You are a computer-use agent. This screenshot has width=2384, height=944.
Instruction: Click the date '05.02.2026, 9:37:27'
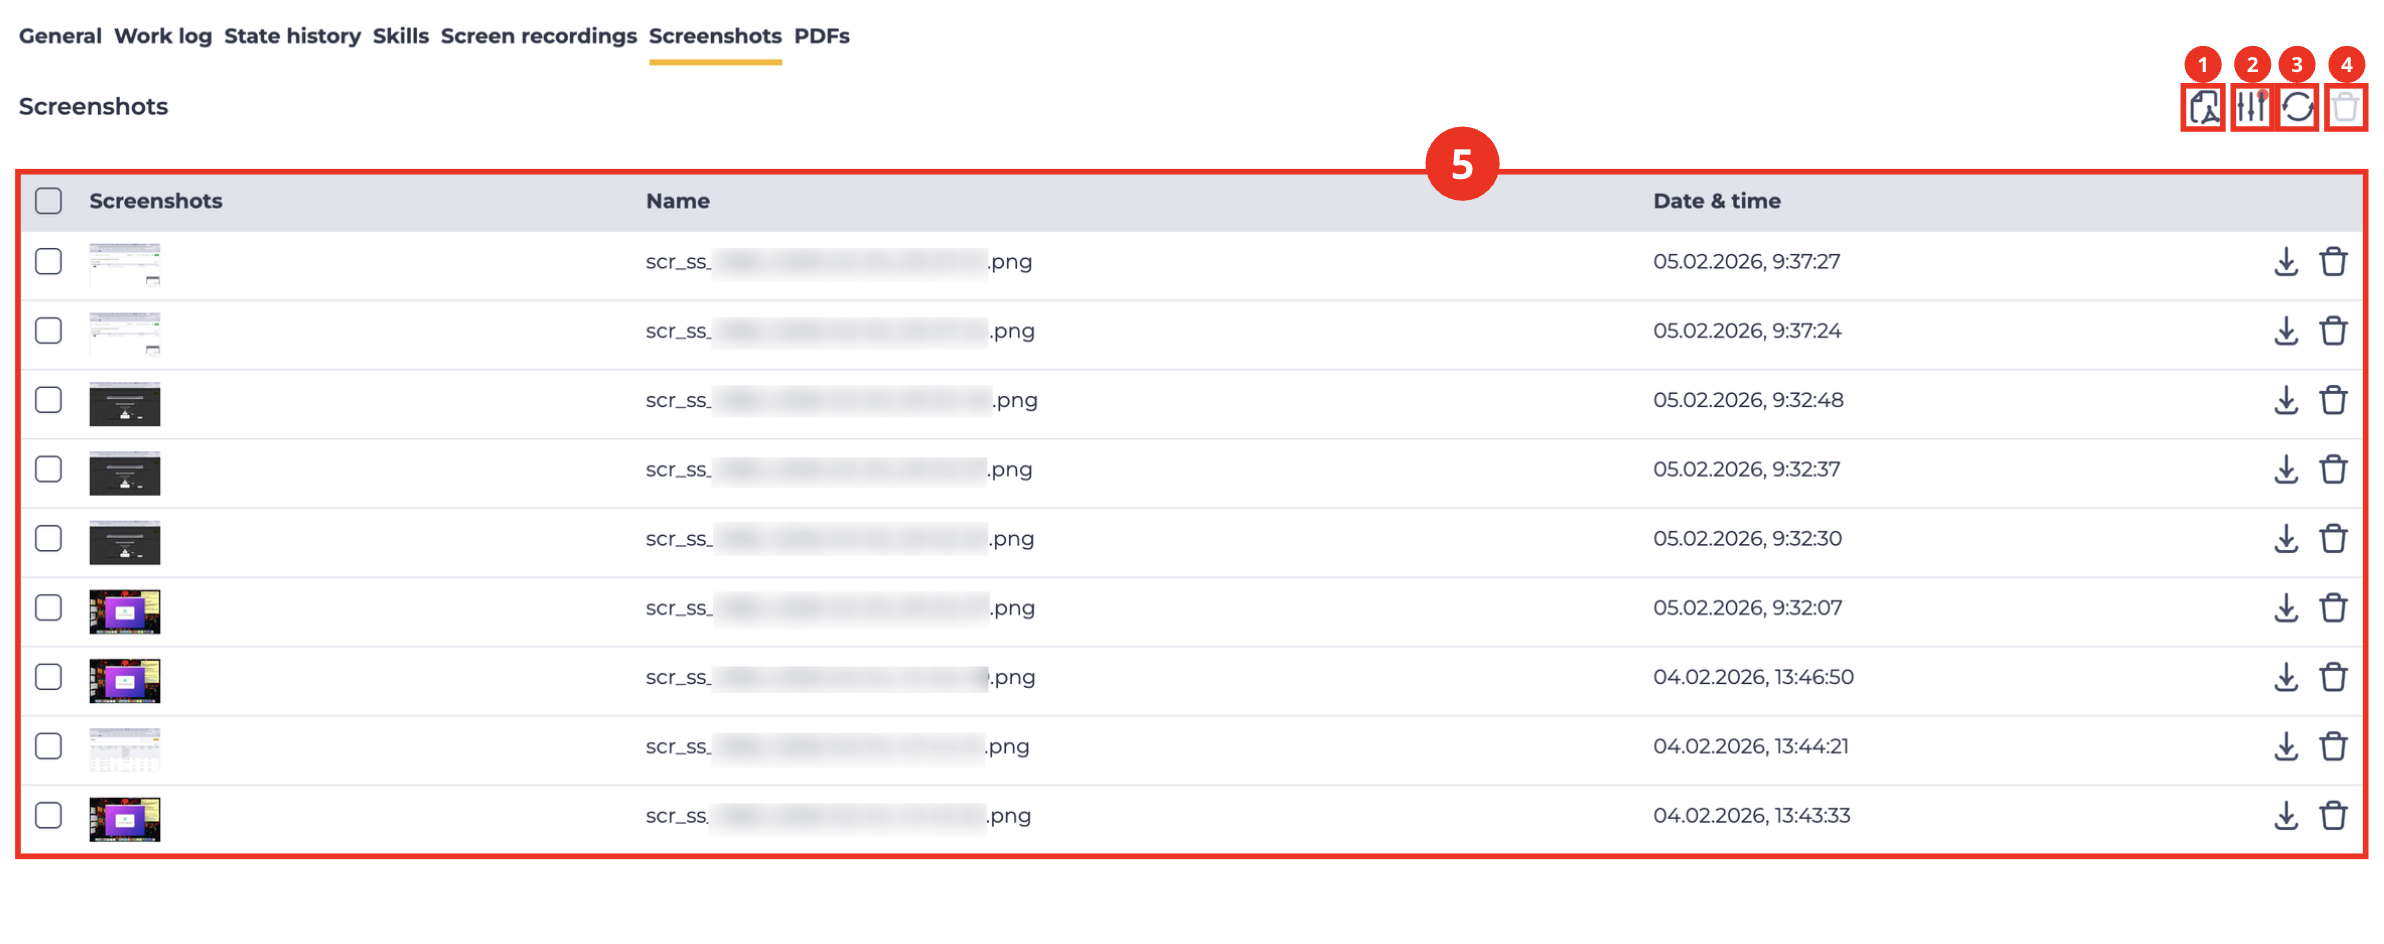(x=1747, y=262)
